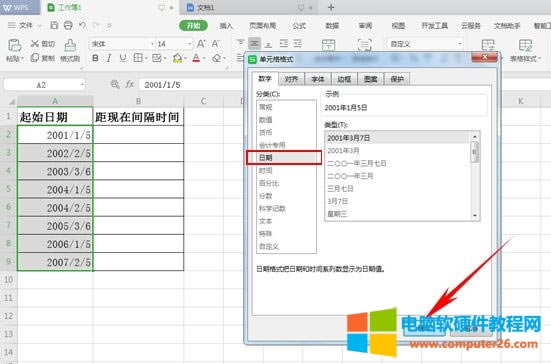
Task: Undo the last action
Action: [x=82, y=25]
